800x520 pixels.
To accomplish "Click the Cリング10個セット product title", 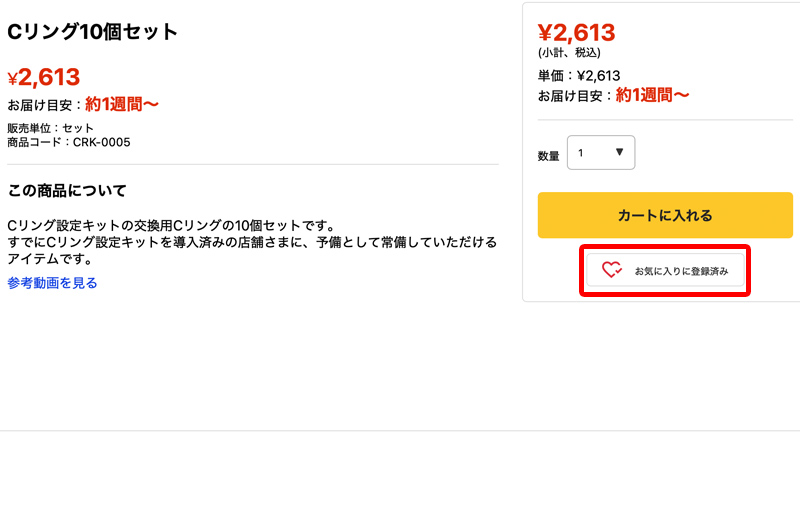I will [x=92, y=32].
